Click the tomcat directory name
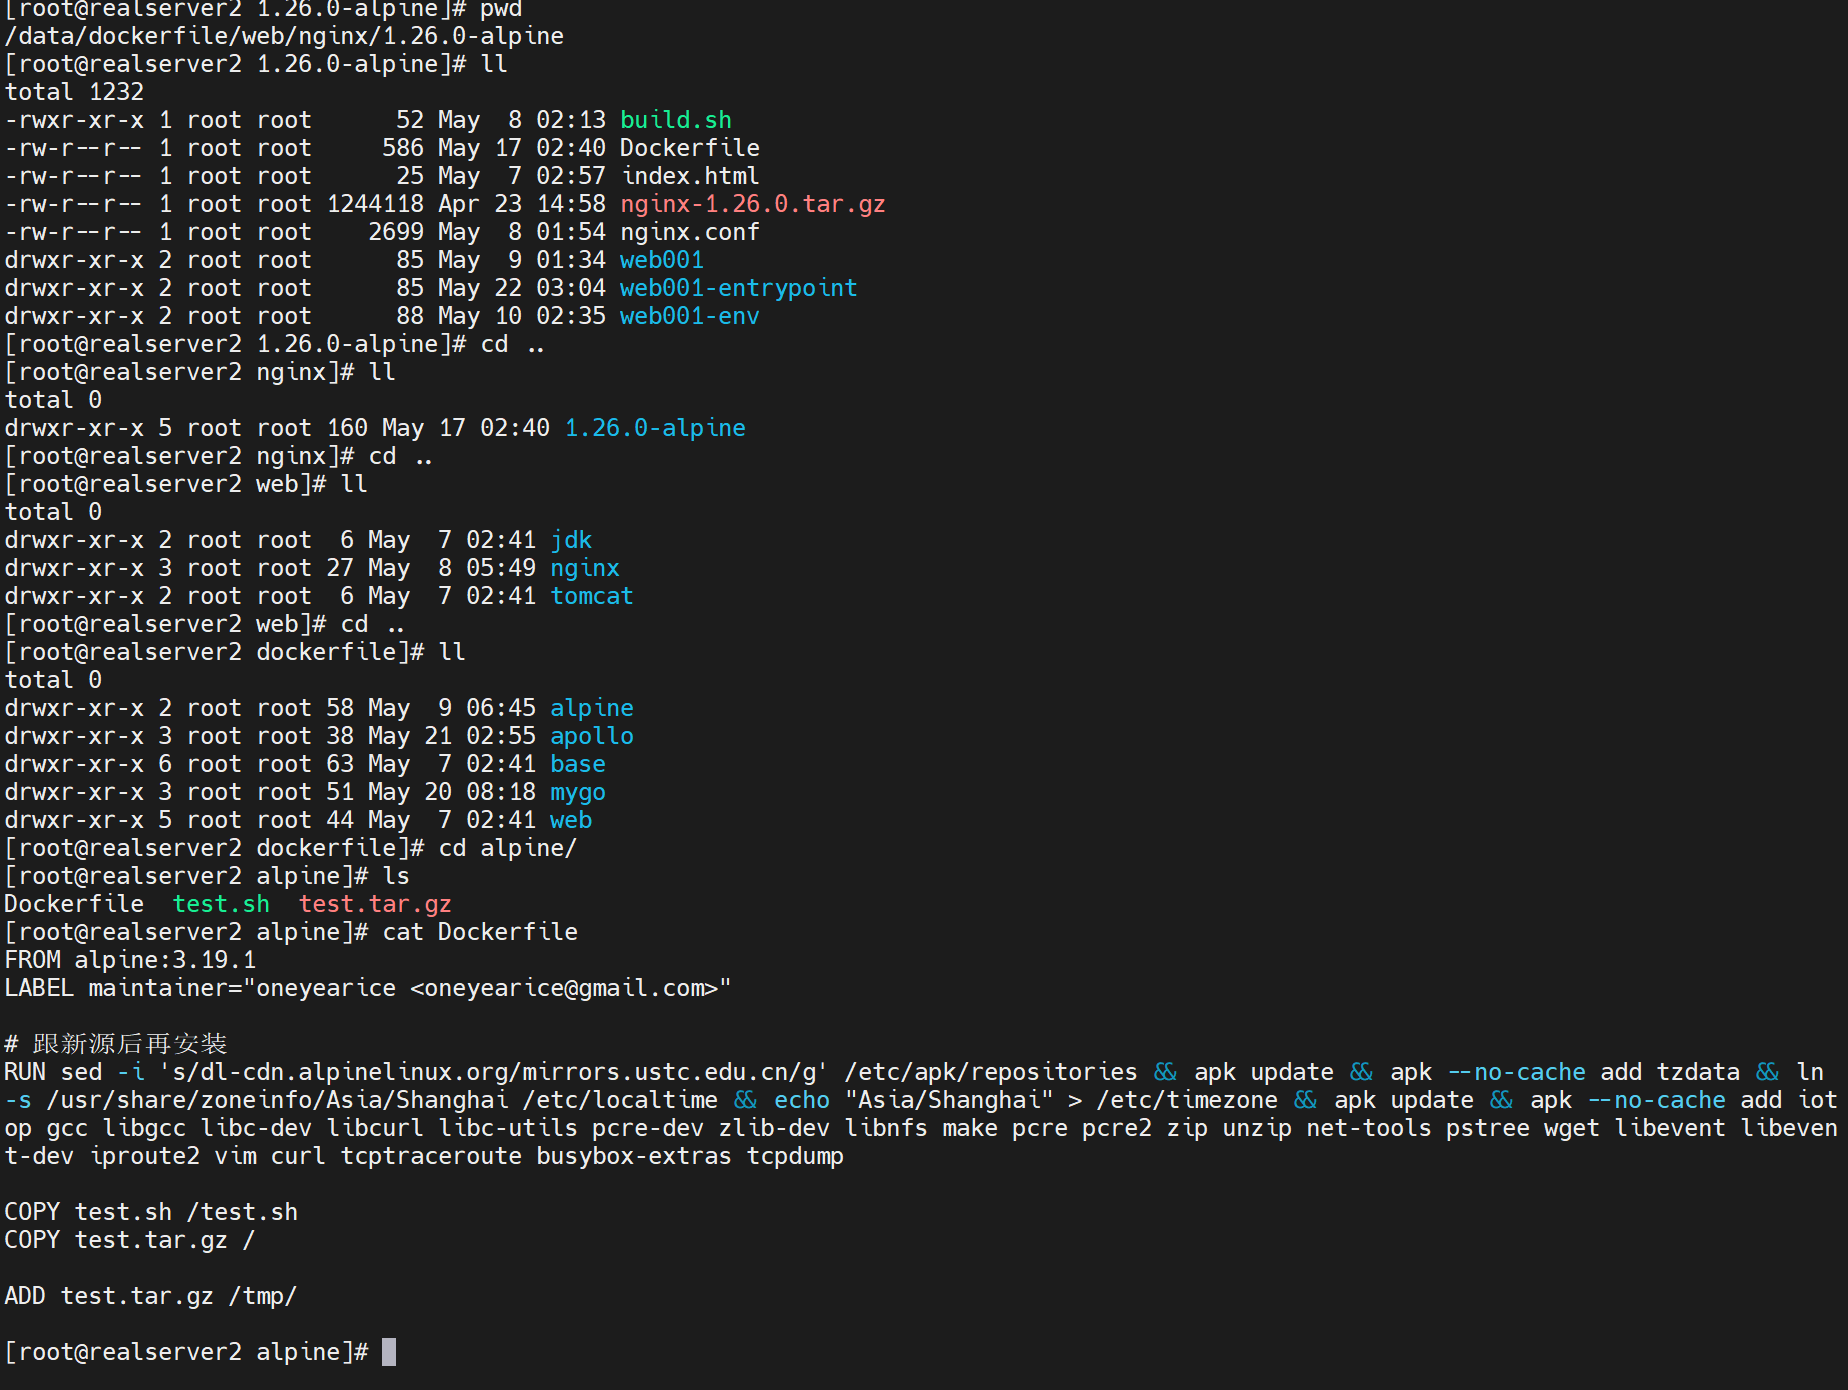The height and width of the screenshot is (1390, 1848). tap(591, 596)
